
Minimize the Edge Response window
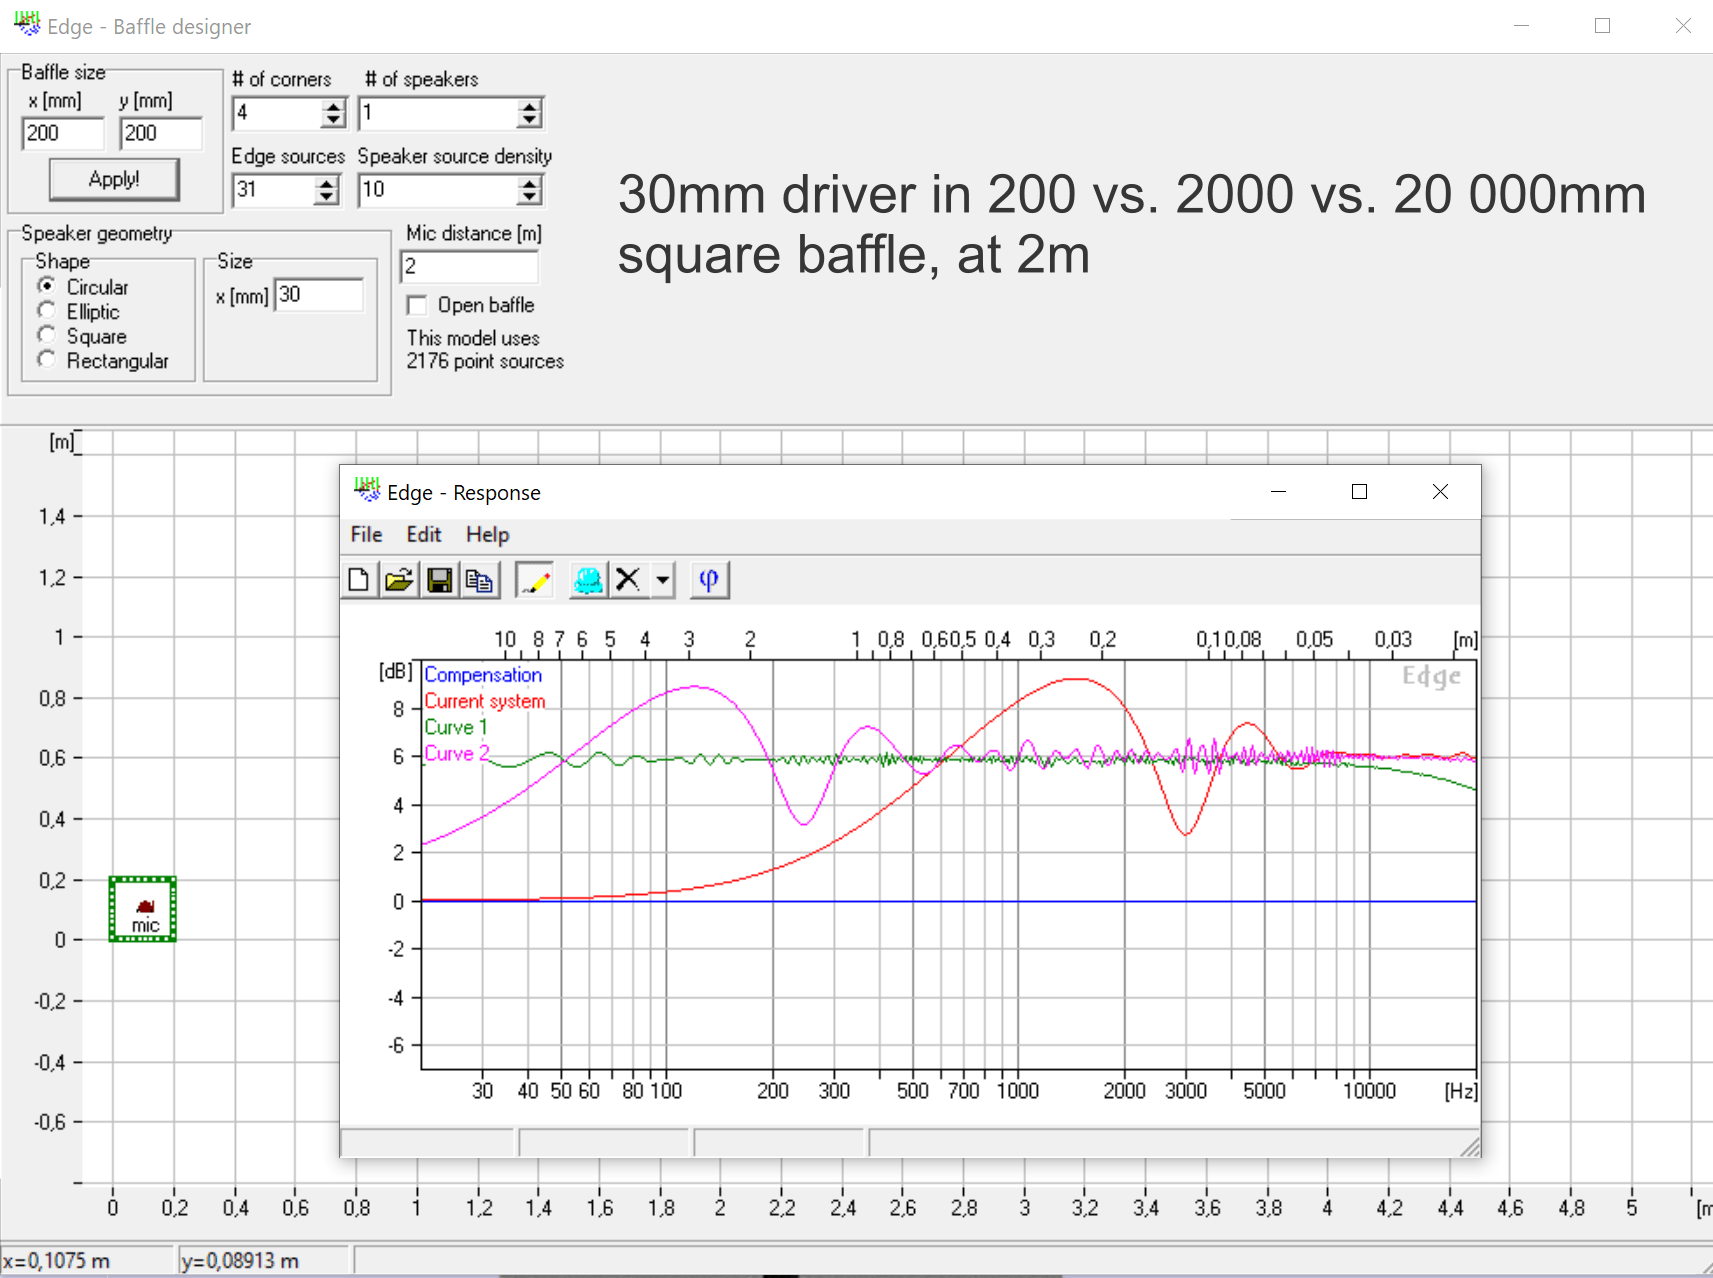coord(1278,491)
